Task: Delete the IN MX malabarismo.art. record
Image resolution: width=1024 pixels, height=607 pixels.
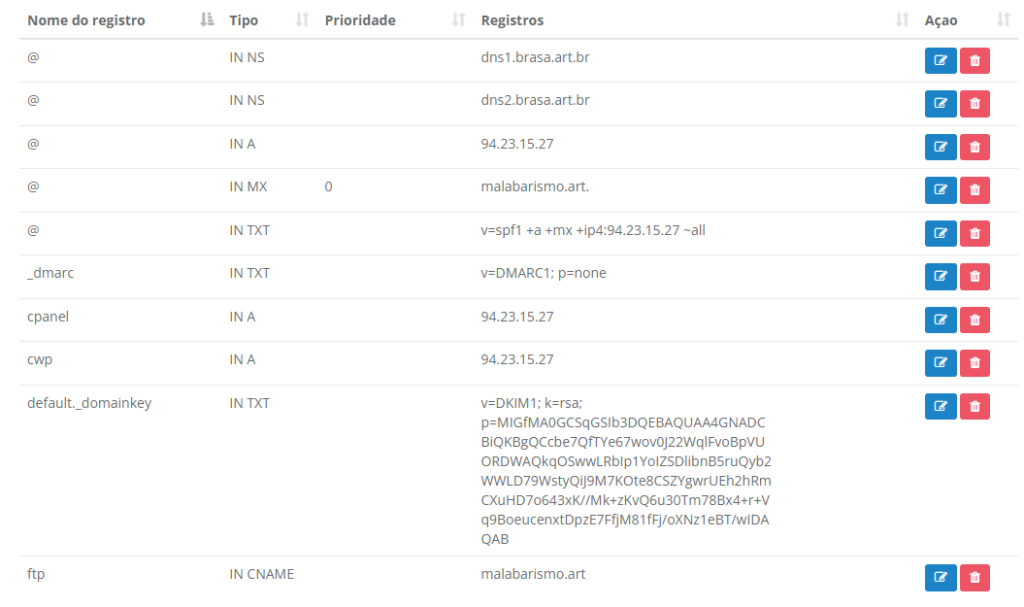Action: [x=974, y=190]
